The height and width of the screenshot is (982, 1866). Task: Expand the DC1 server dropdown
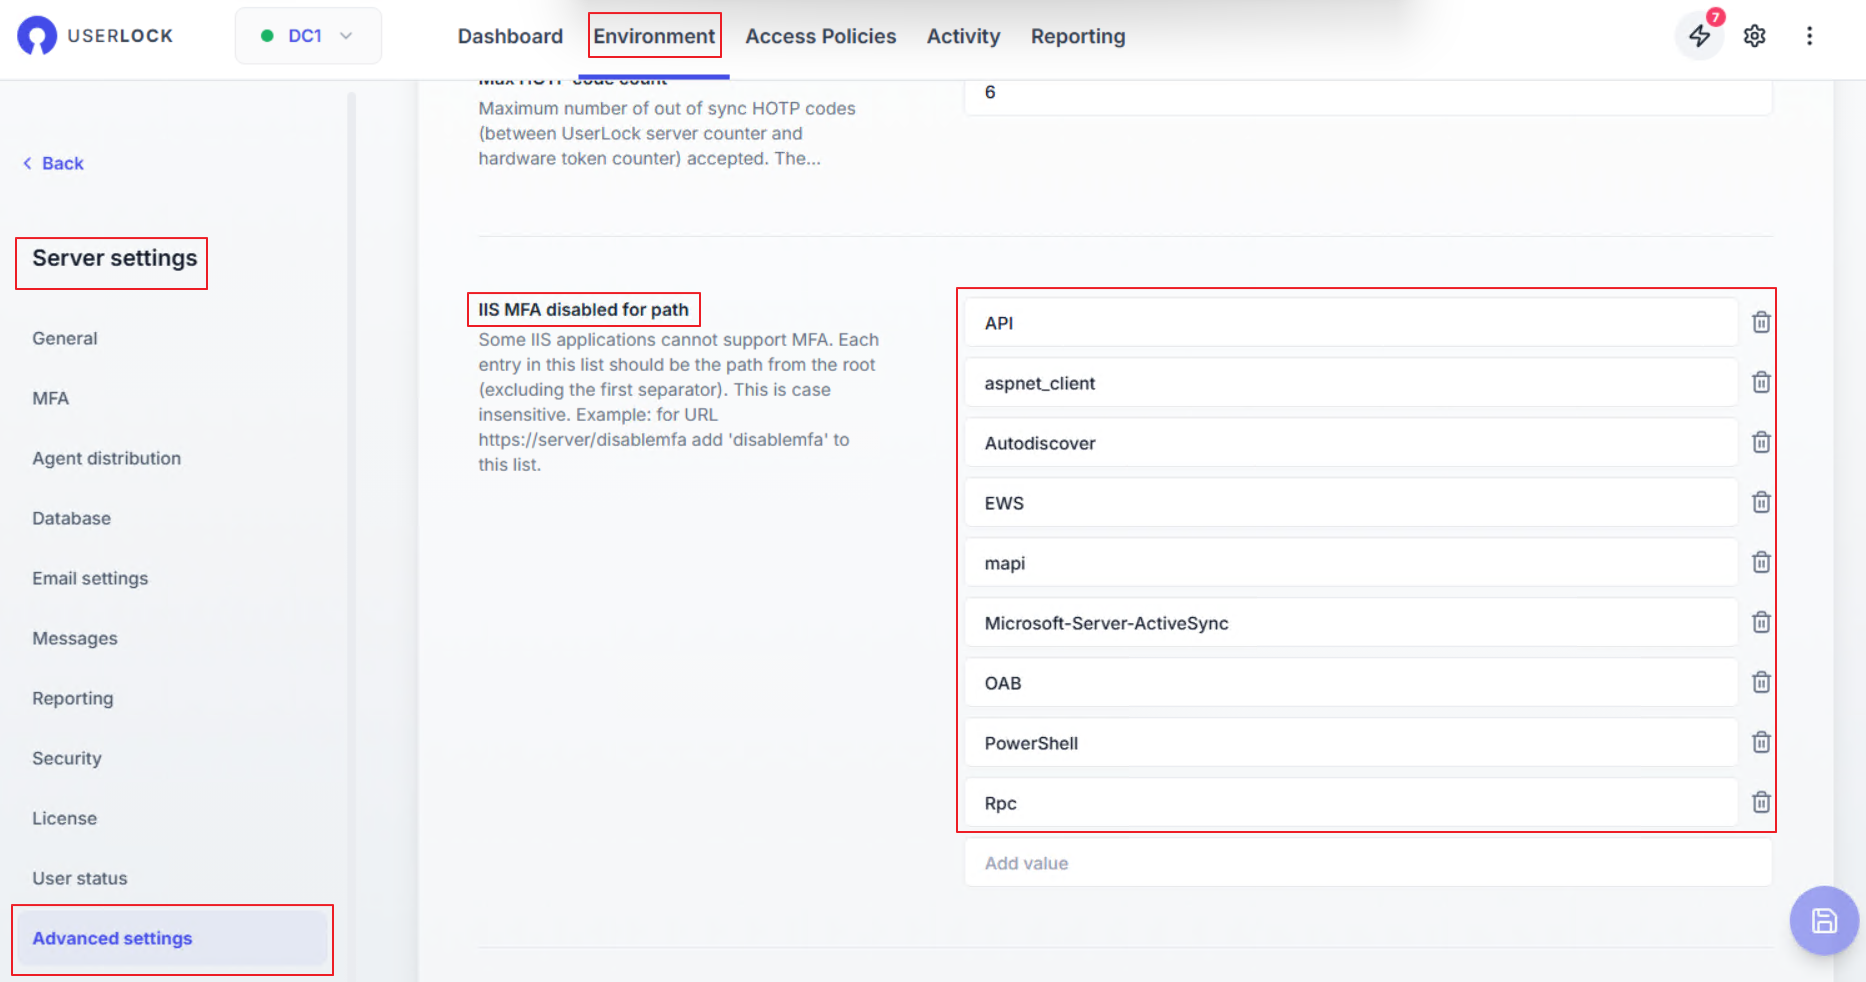(308, 36)
